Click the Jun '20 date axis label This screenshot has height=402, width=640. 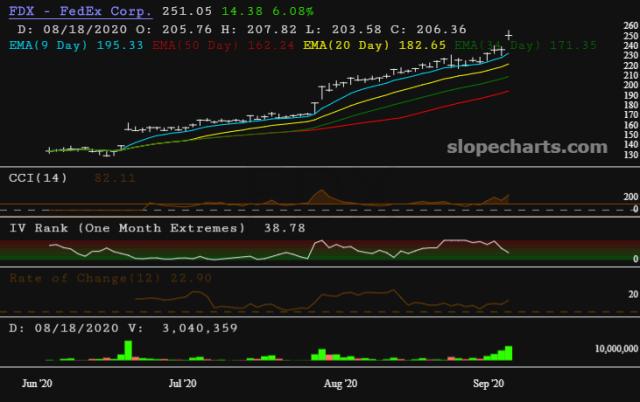point(37,383)
